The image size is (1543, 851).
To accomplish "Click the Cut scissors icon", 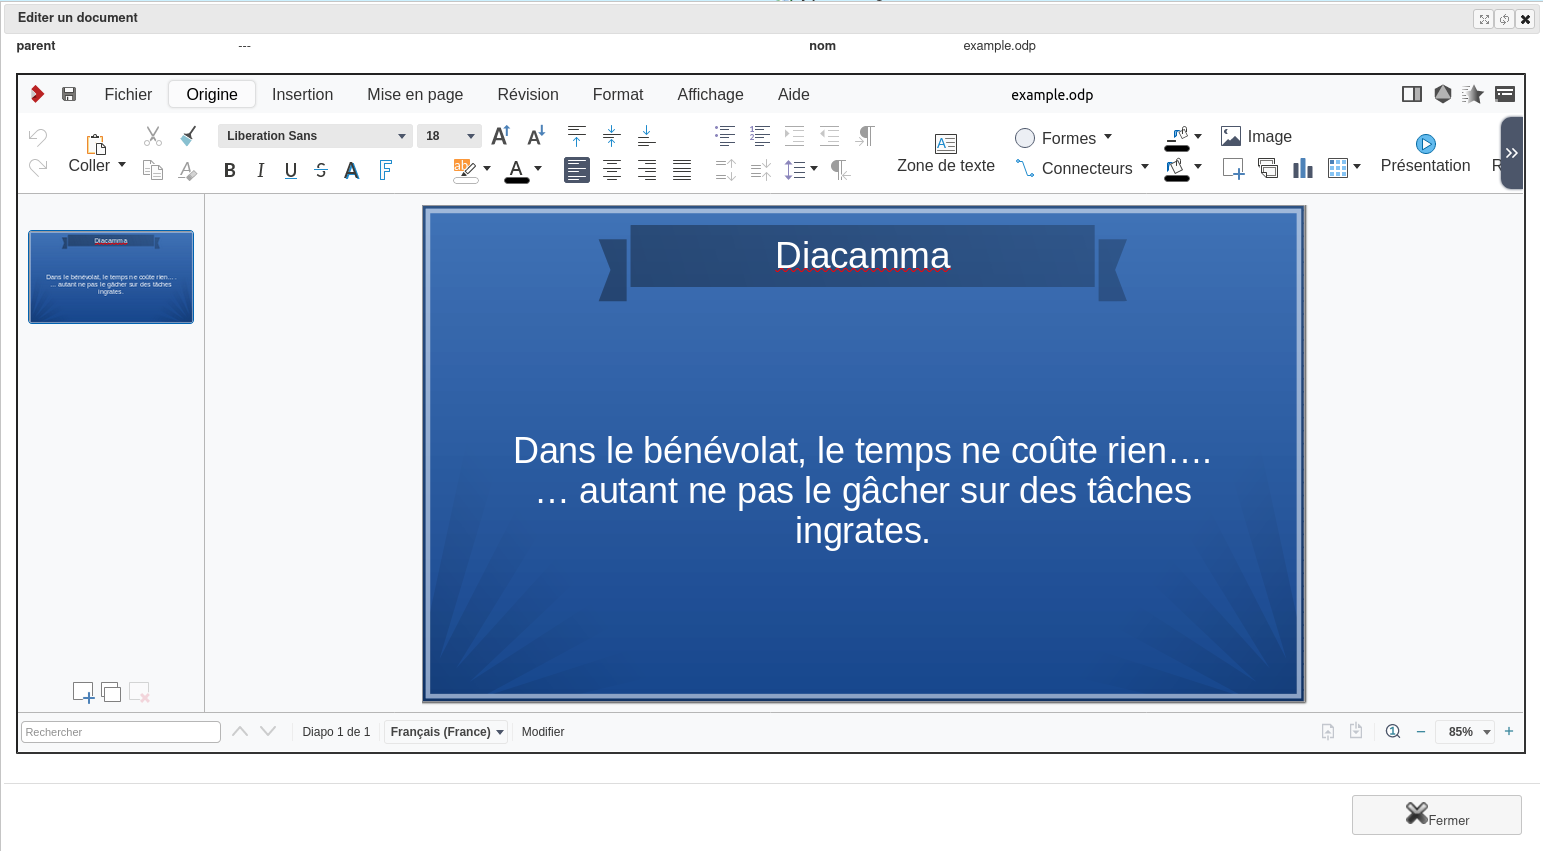I will 153,136.
